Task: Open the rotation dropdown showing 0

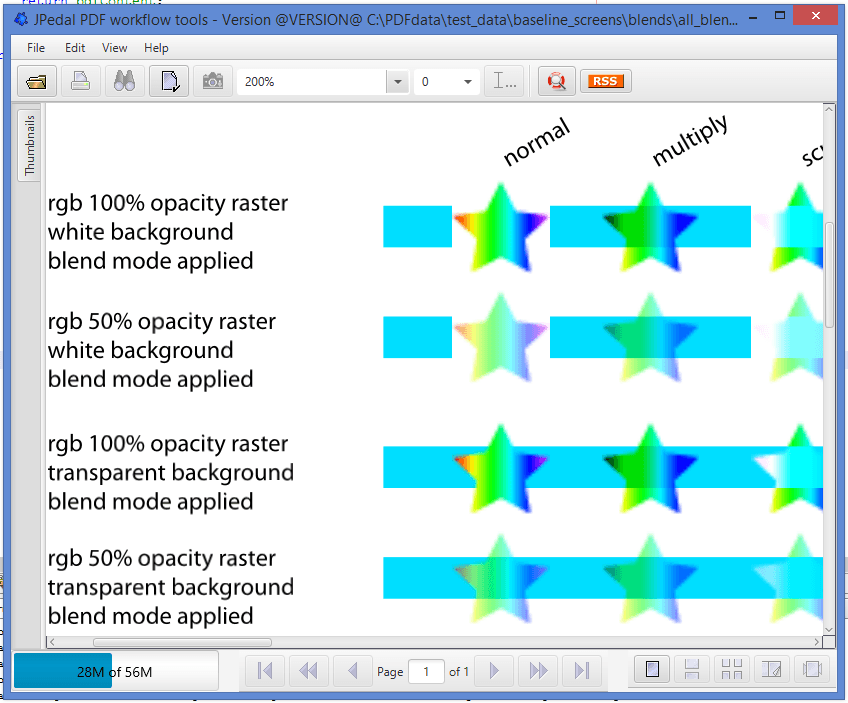Action: 467,82
